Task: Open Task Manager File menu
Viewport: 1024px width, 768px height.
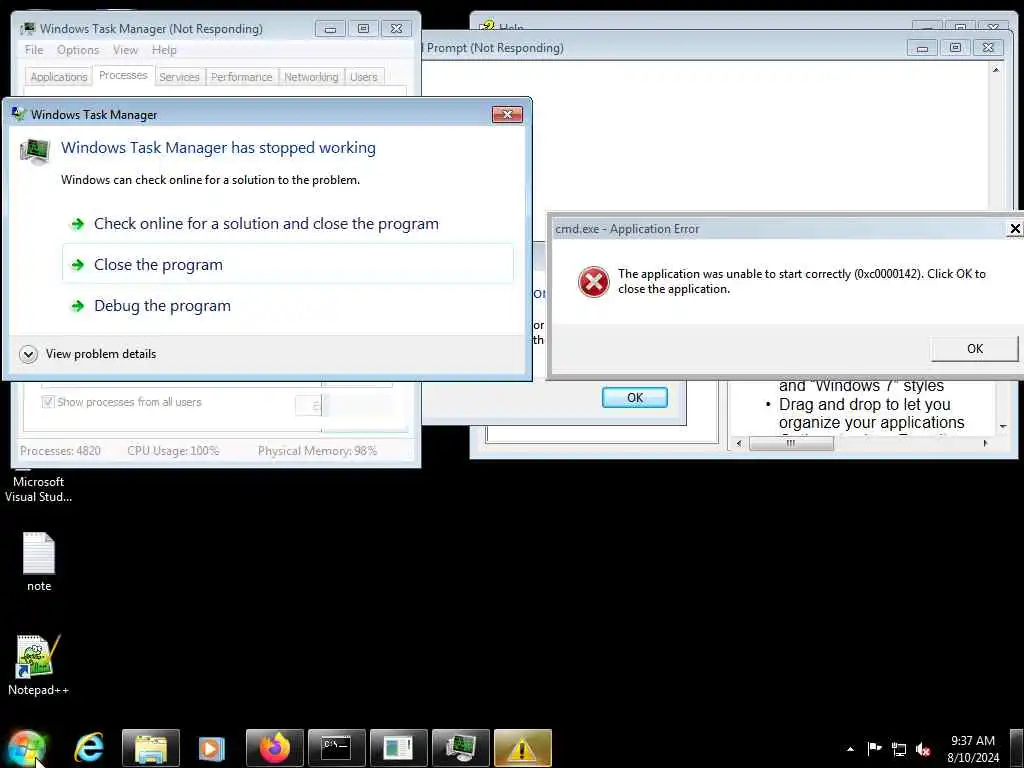Action: point(34,50)
